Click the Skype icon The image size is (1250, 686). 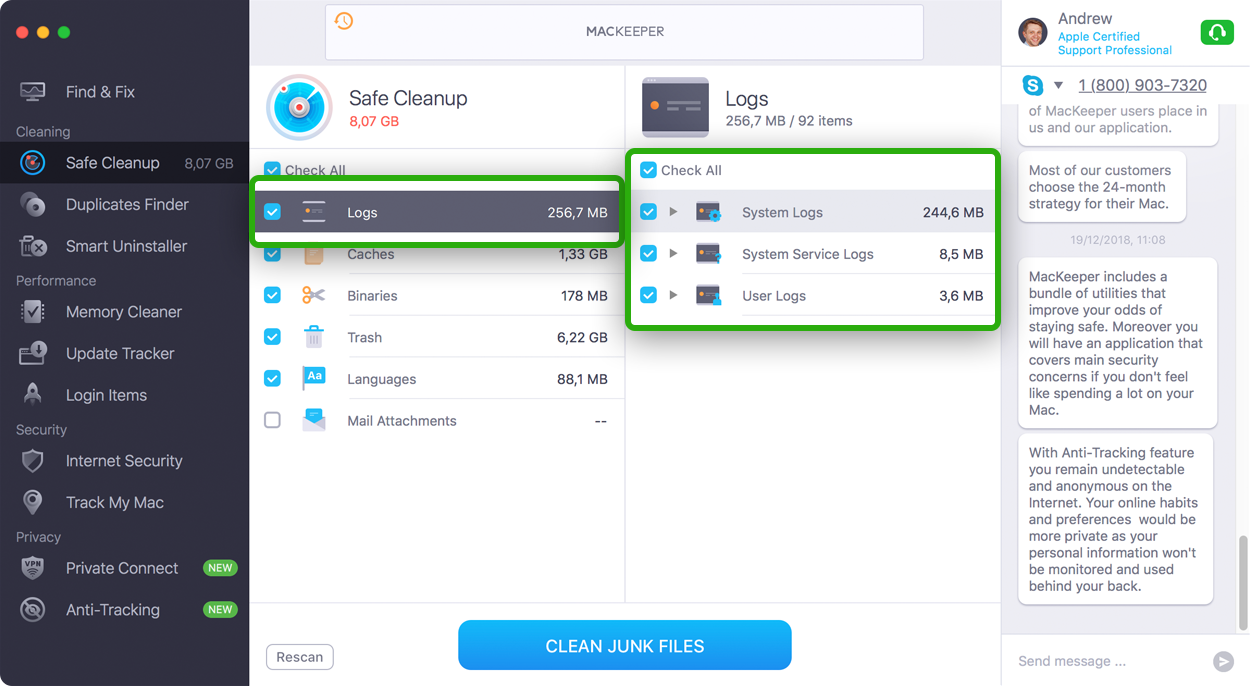tap(1032, 85)
